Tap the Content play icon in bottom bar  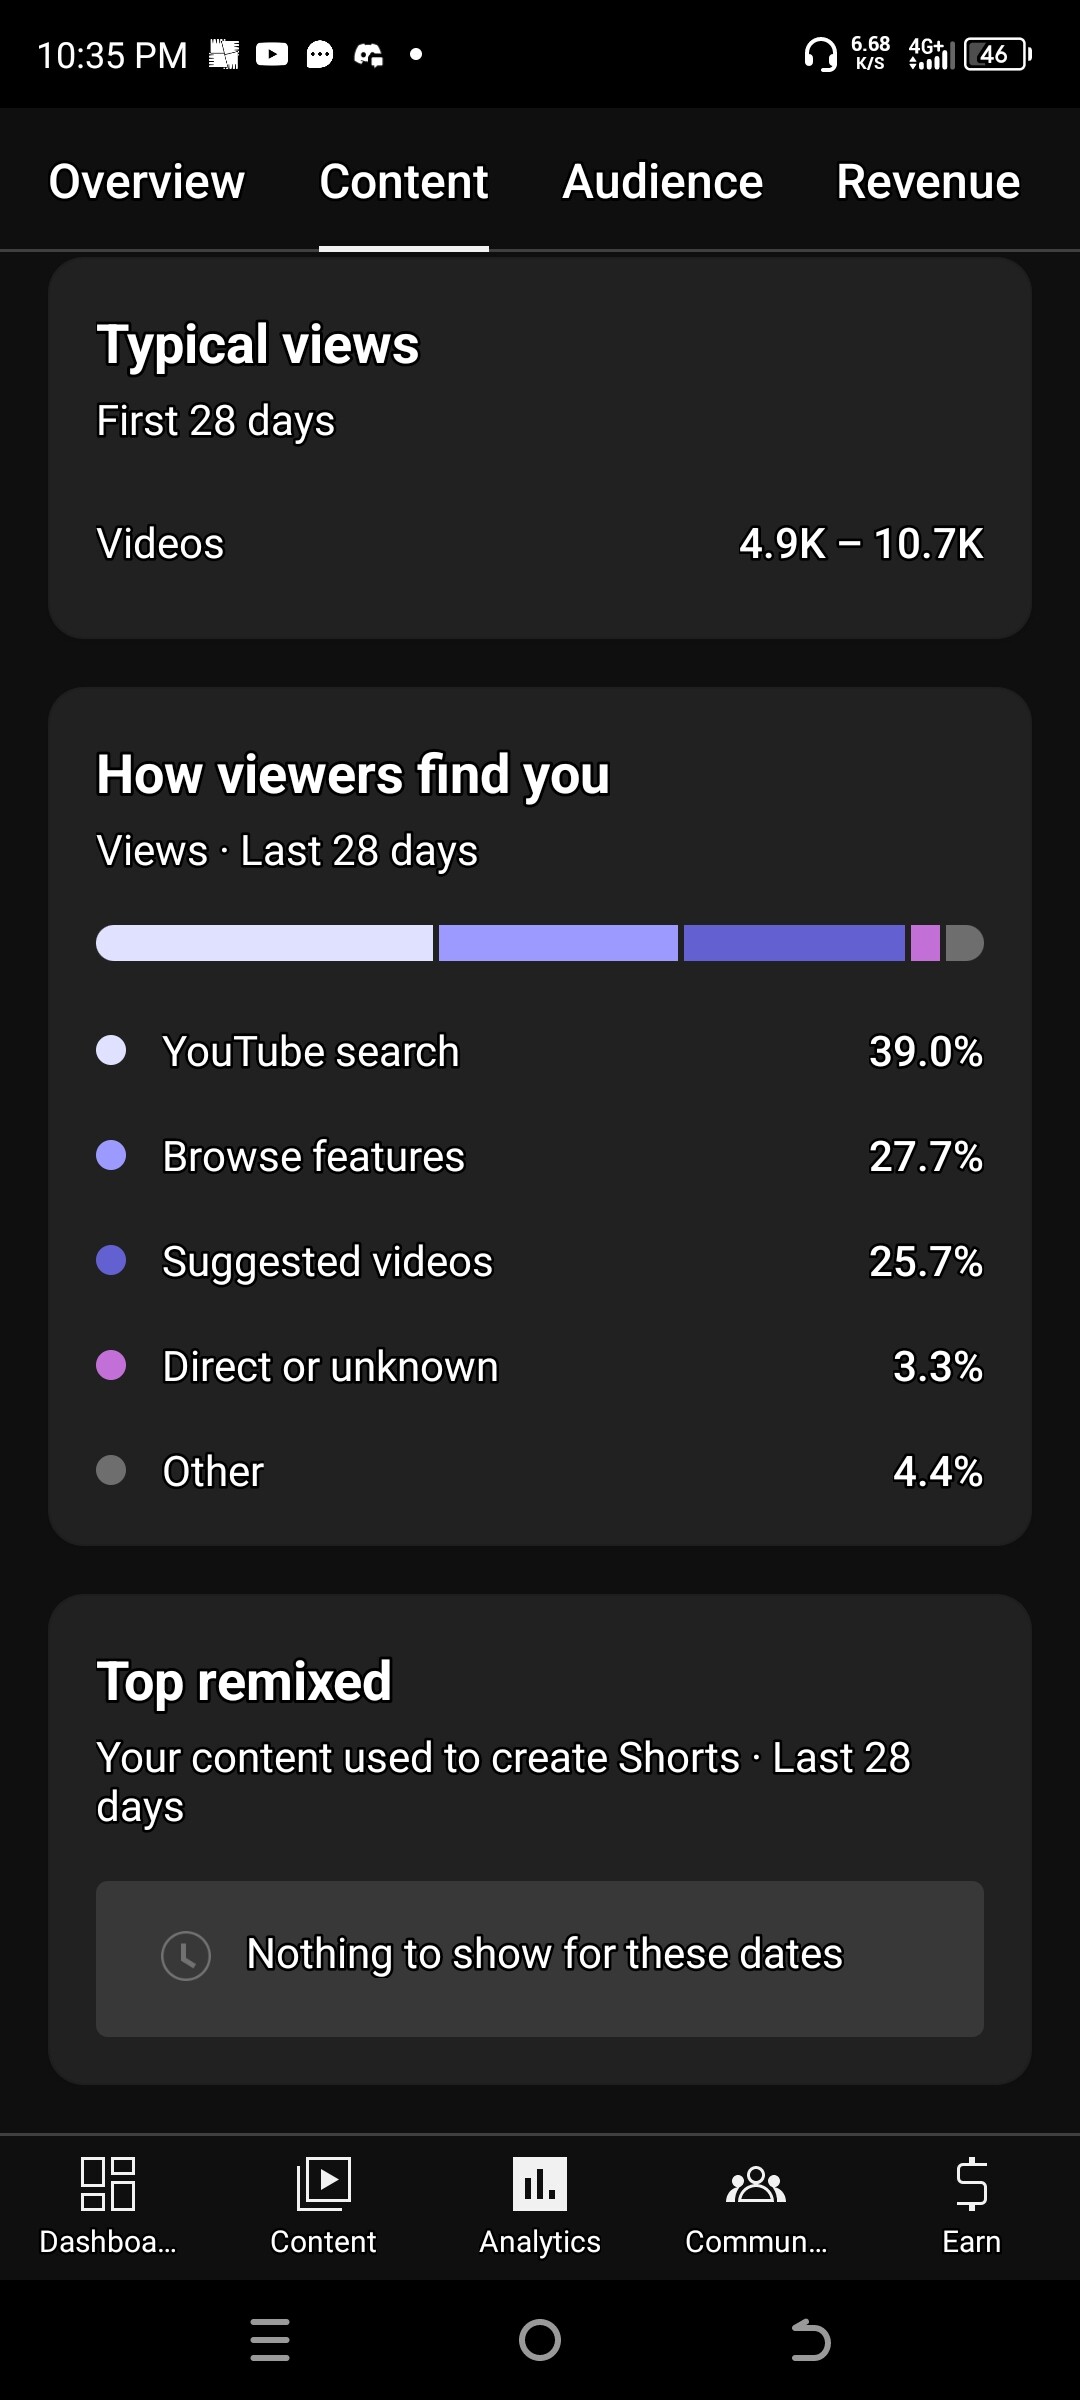(x=323, y=2184)
